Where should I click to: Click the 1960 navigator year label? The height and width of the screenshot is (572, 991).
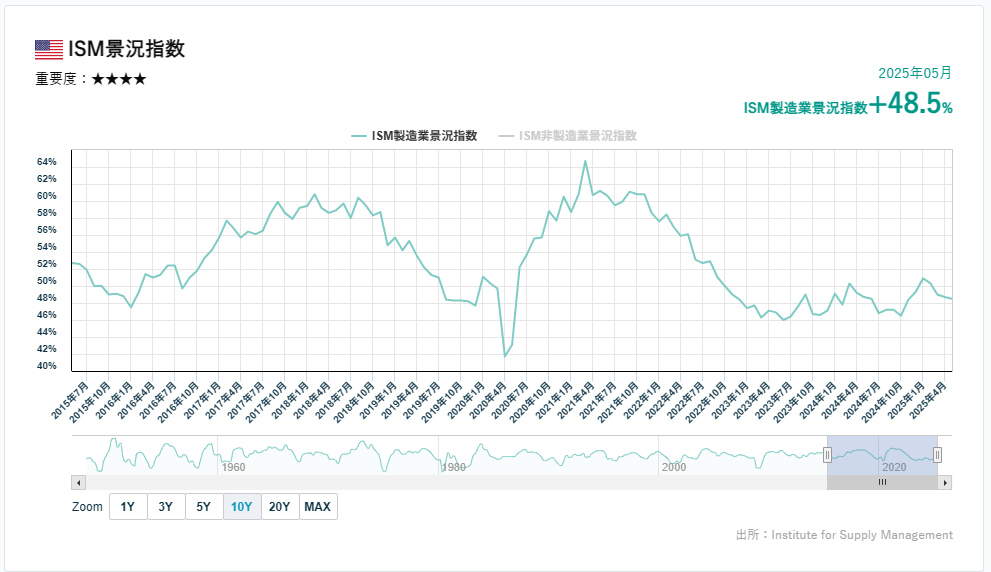click(x=233, y=467)
